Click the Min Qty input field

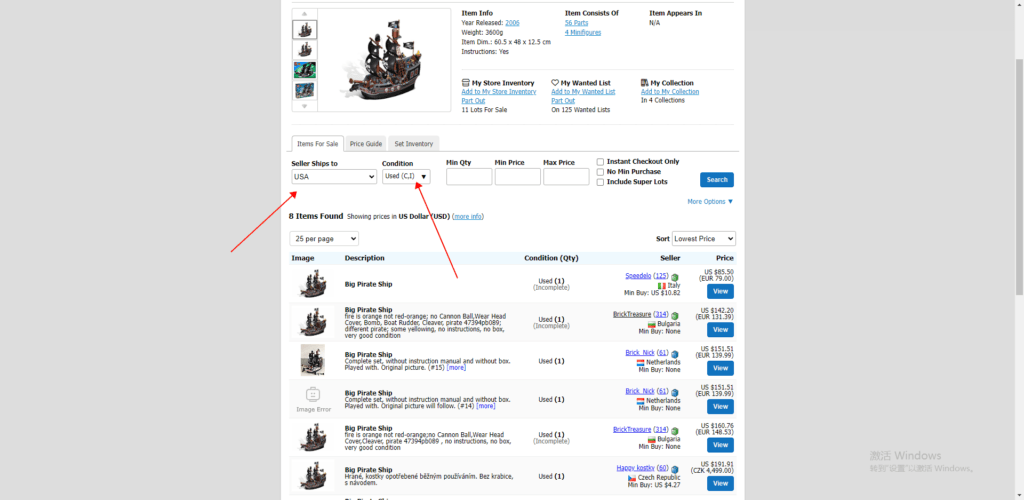tap(469, 177)
